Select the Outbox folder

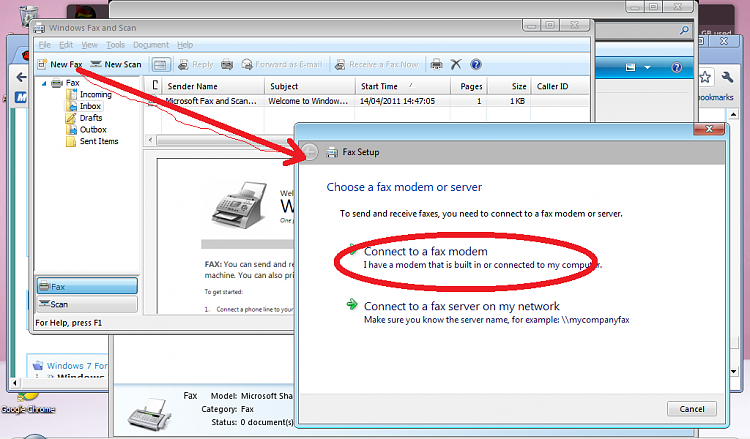pos(87,130)
